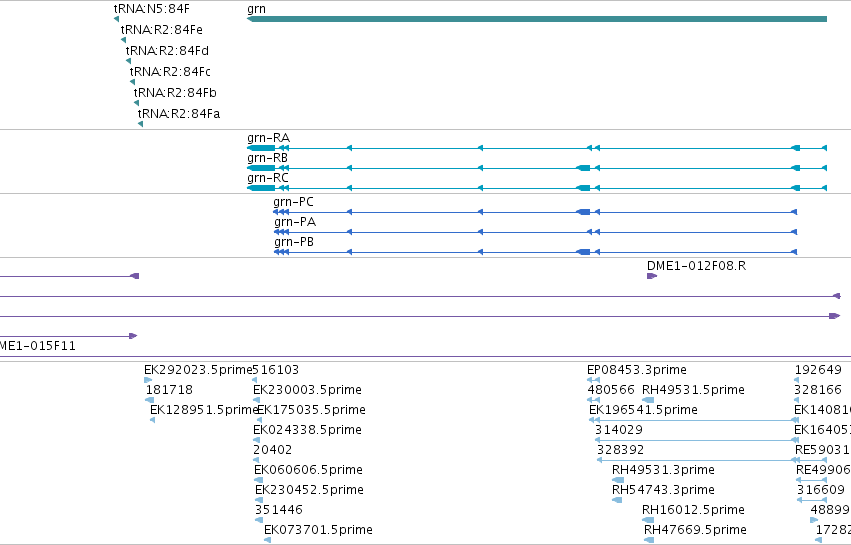Select the 181718 EST label
This screenshot has height=545, width=851.
(x=169, y=390)
